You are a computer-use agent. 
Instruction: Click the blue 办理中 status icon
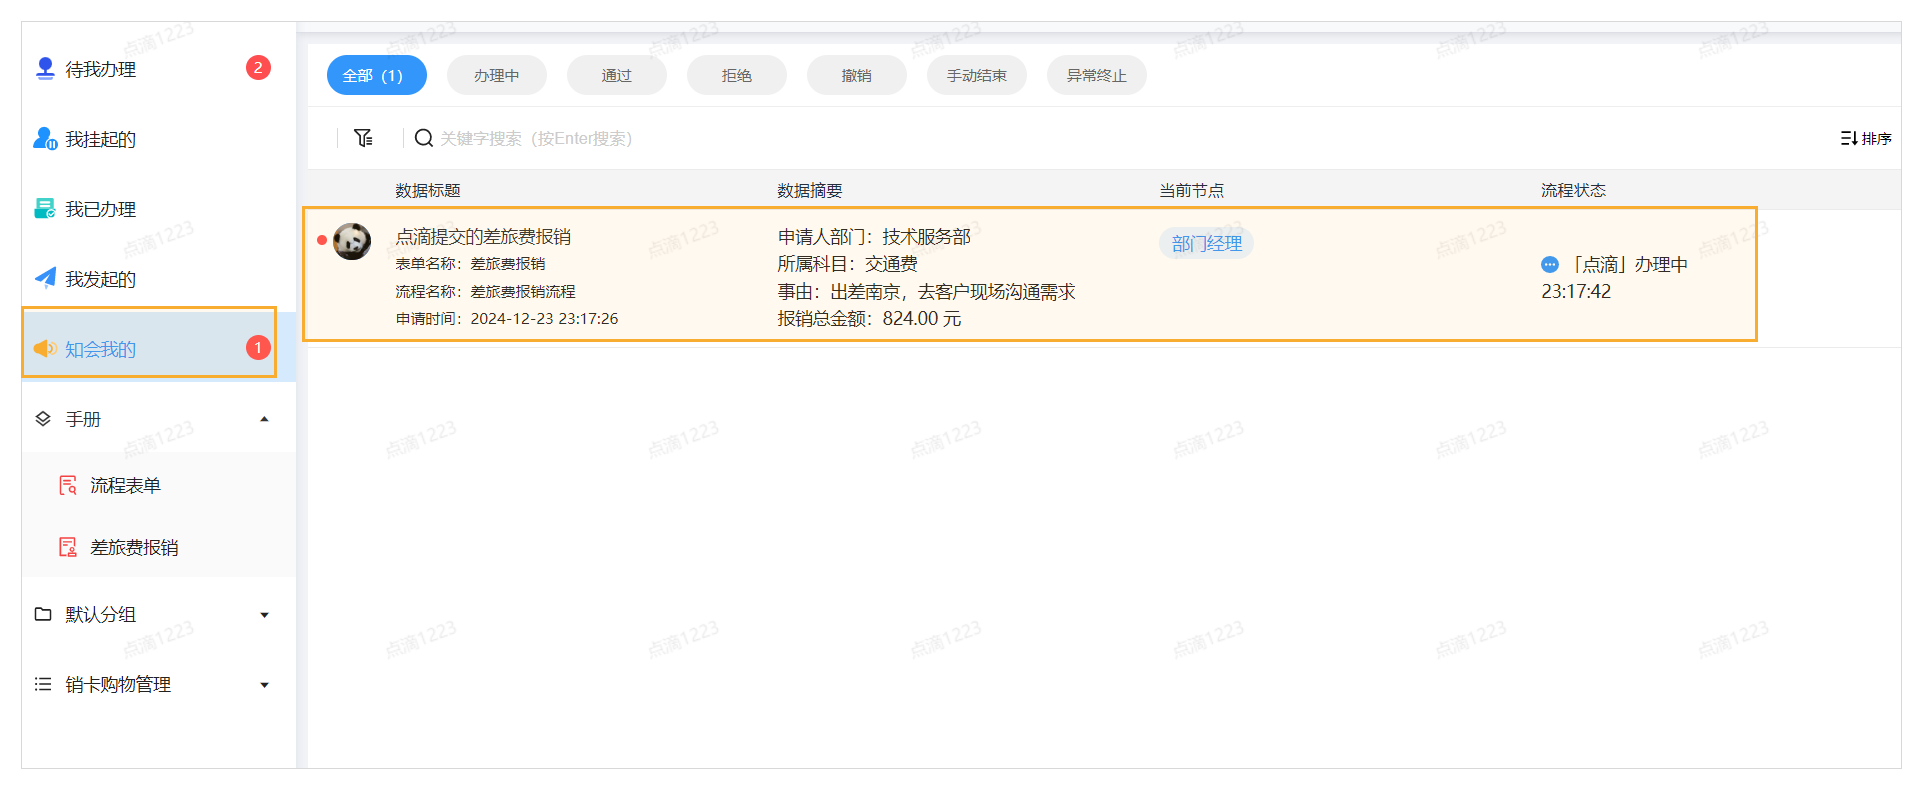(1550, 265)
